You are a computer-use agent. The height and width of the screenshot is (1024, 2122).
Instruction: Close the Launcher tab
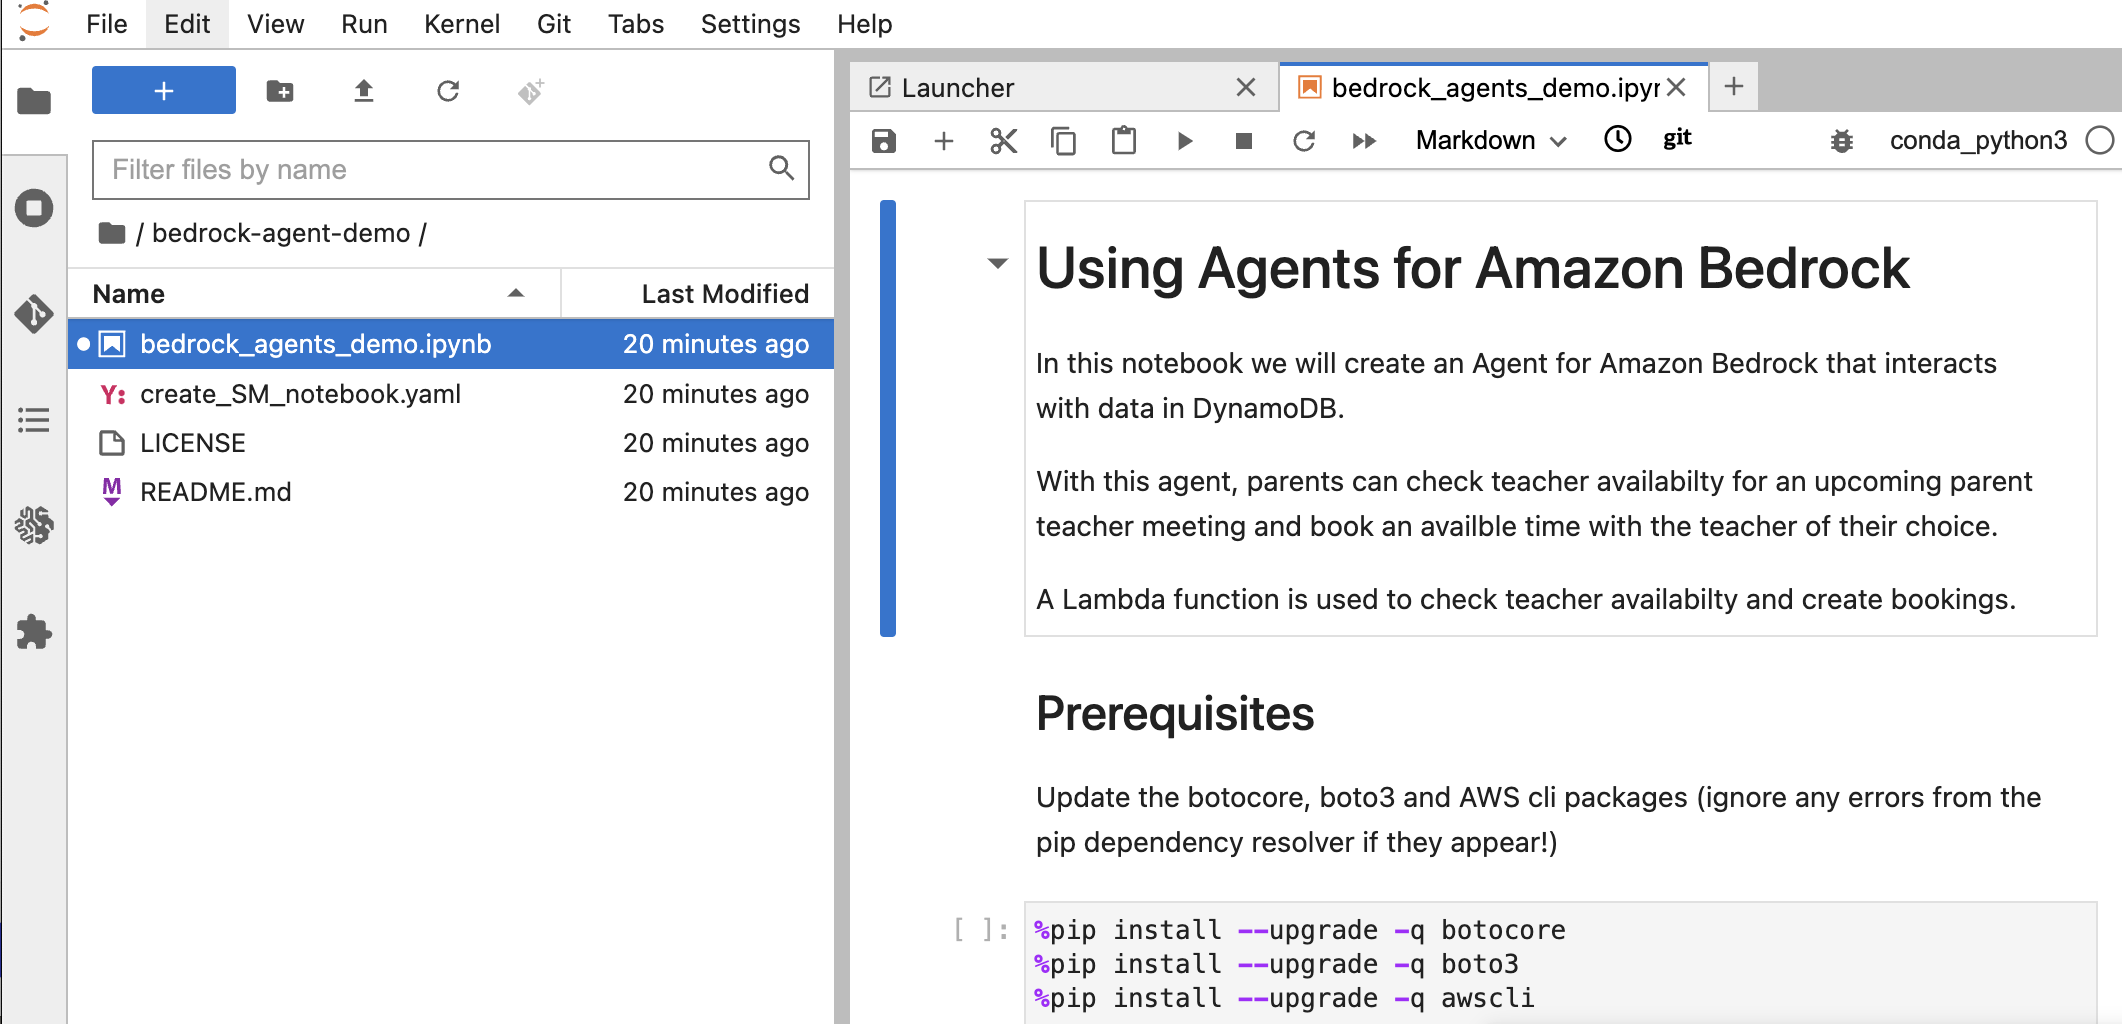[1246, 87]
